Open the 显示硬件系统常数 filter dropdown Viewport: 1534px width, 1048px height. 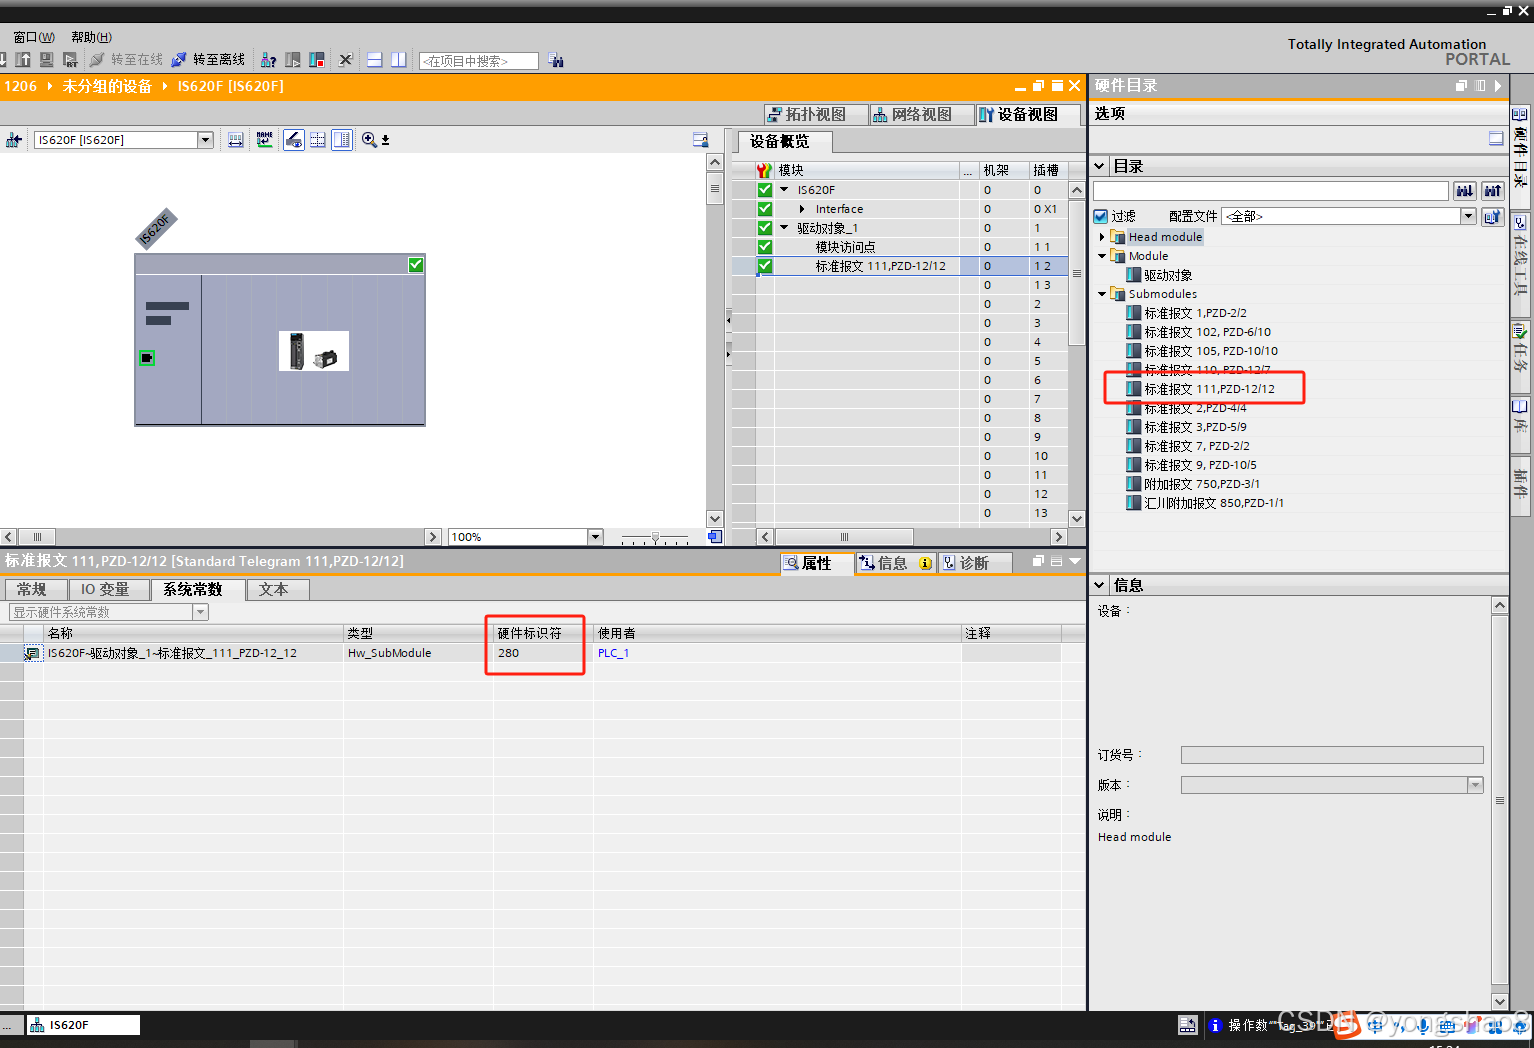[x=200, y=612]
